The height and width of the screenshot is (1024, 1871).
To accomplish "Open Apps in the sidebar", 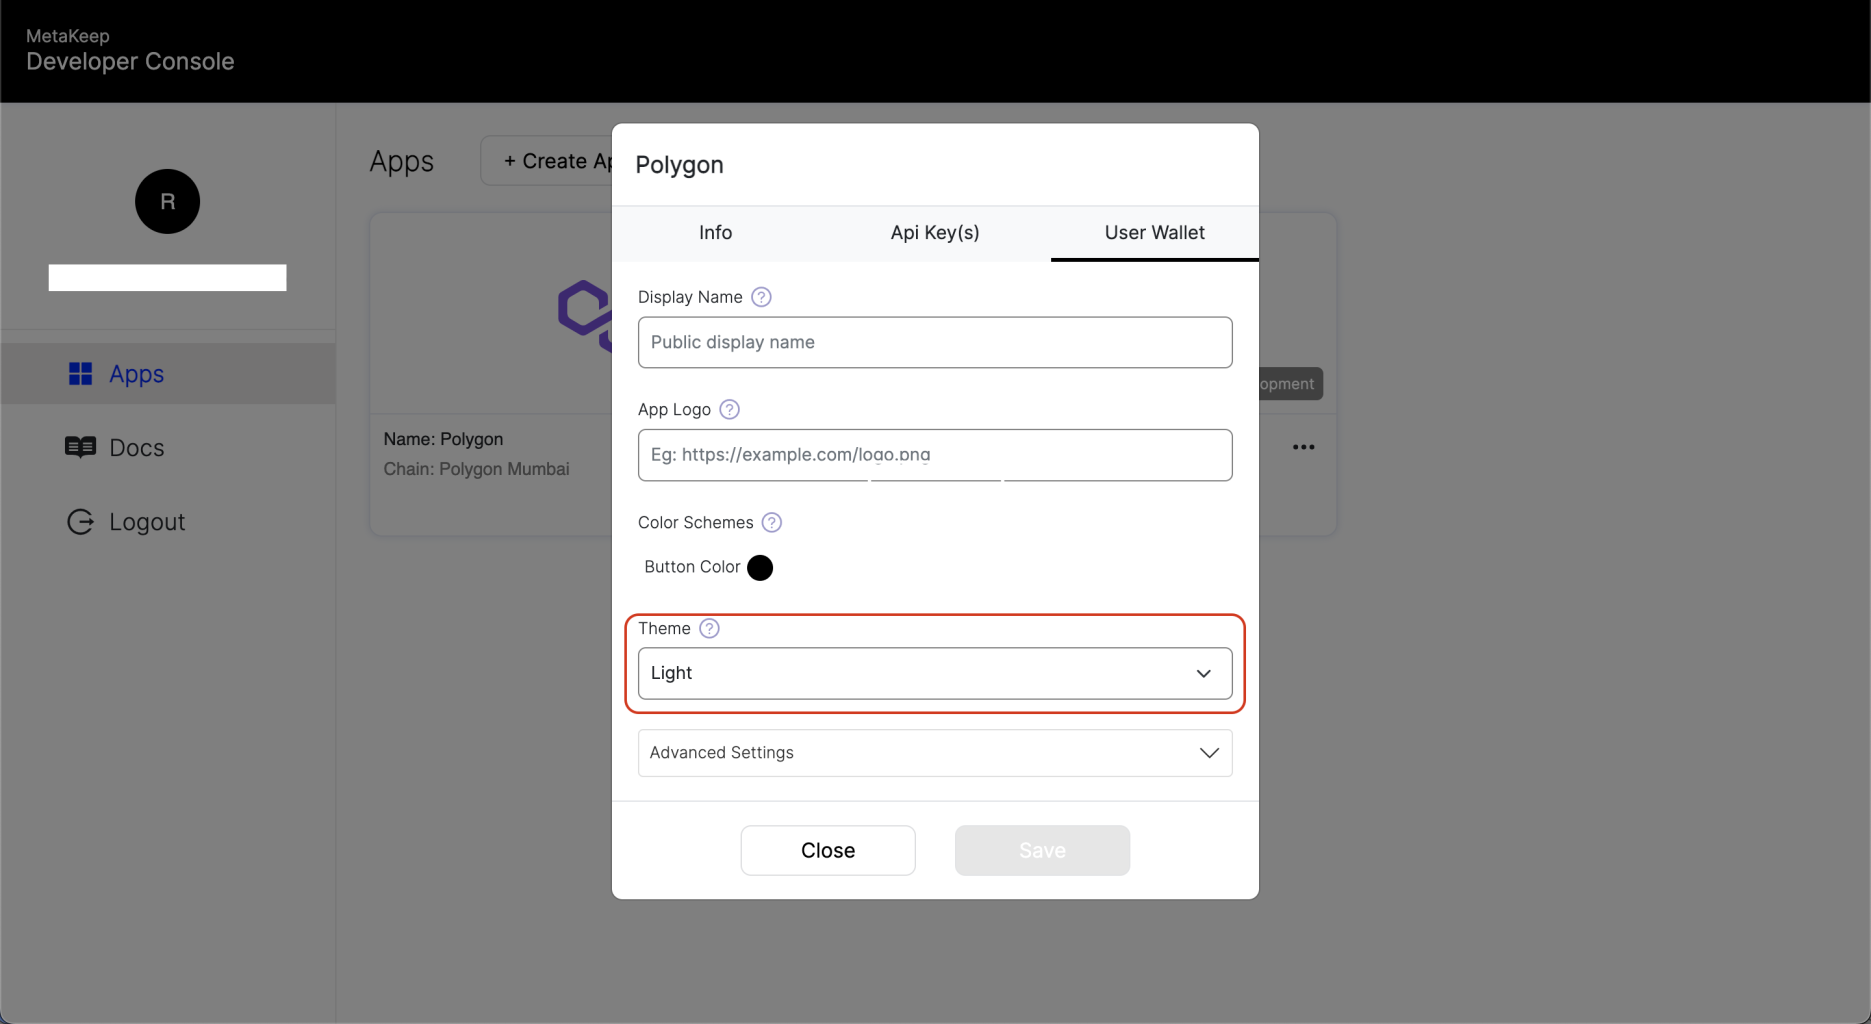I will coord(168,374).
